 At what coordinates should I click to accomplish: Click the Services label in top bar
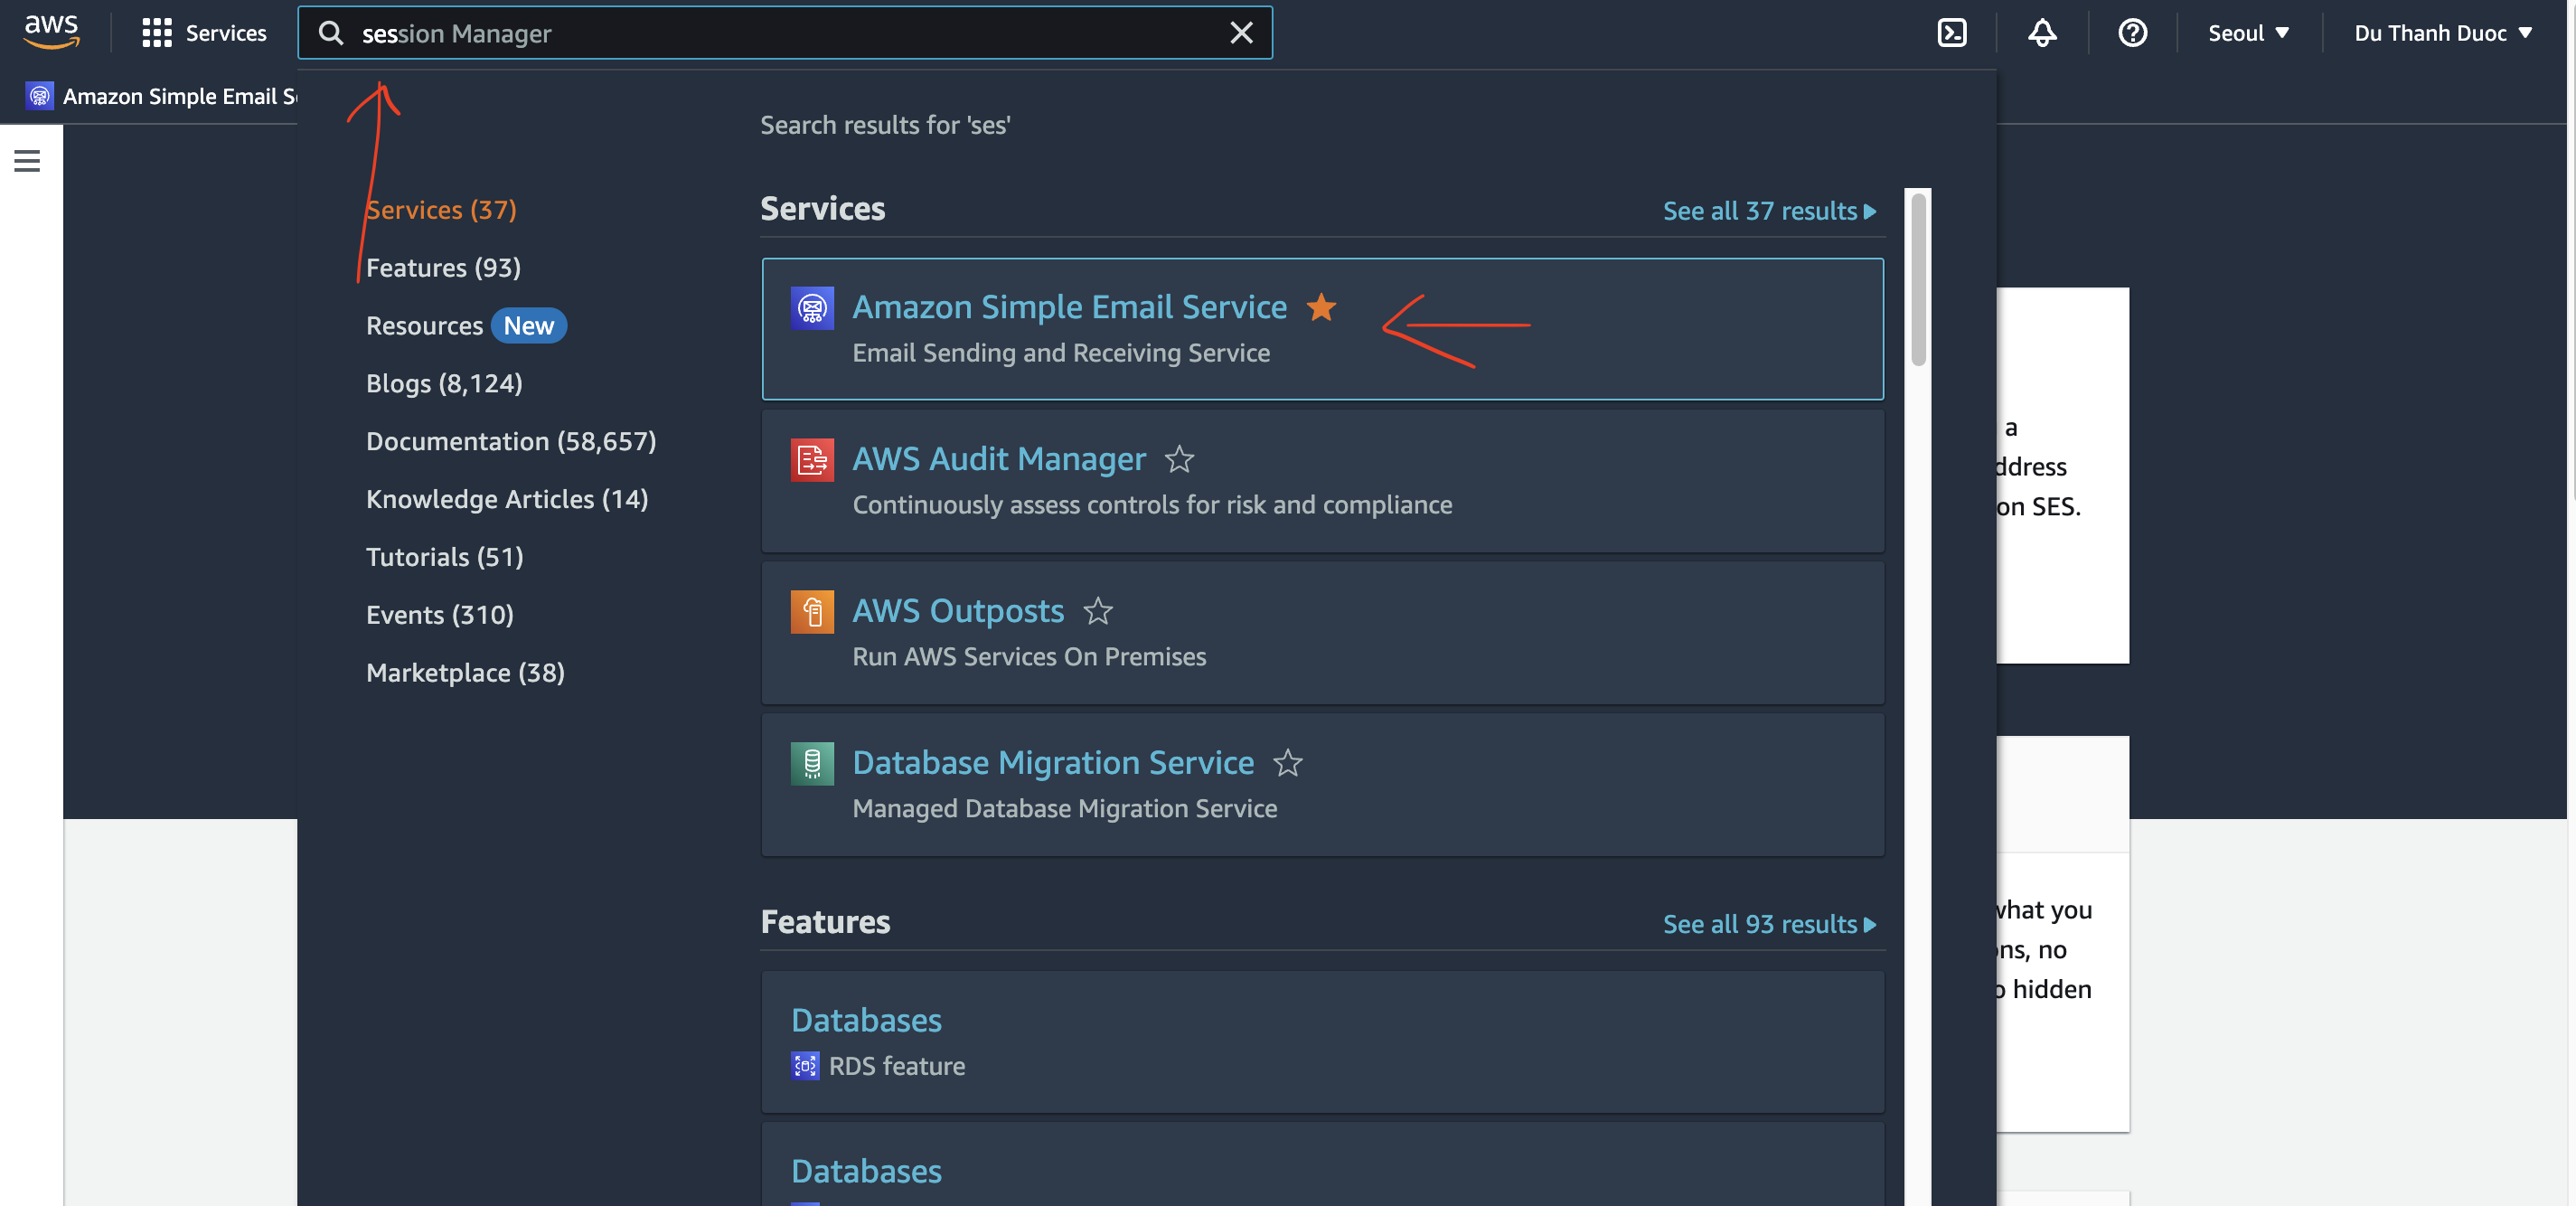(x=226, y=33)
